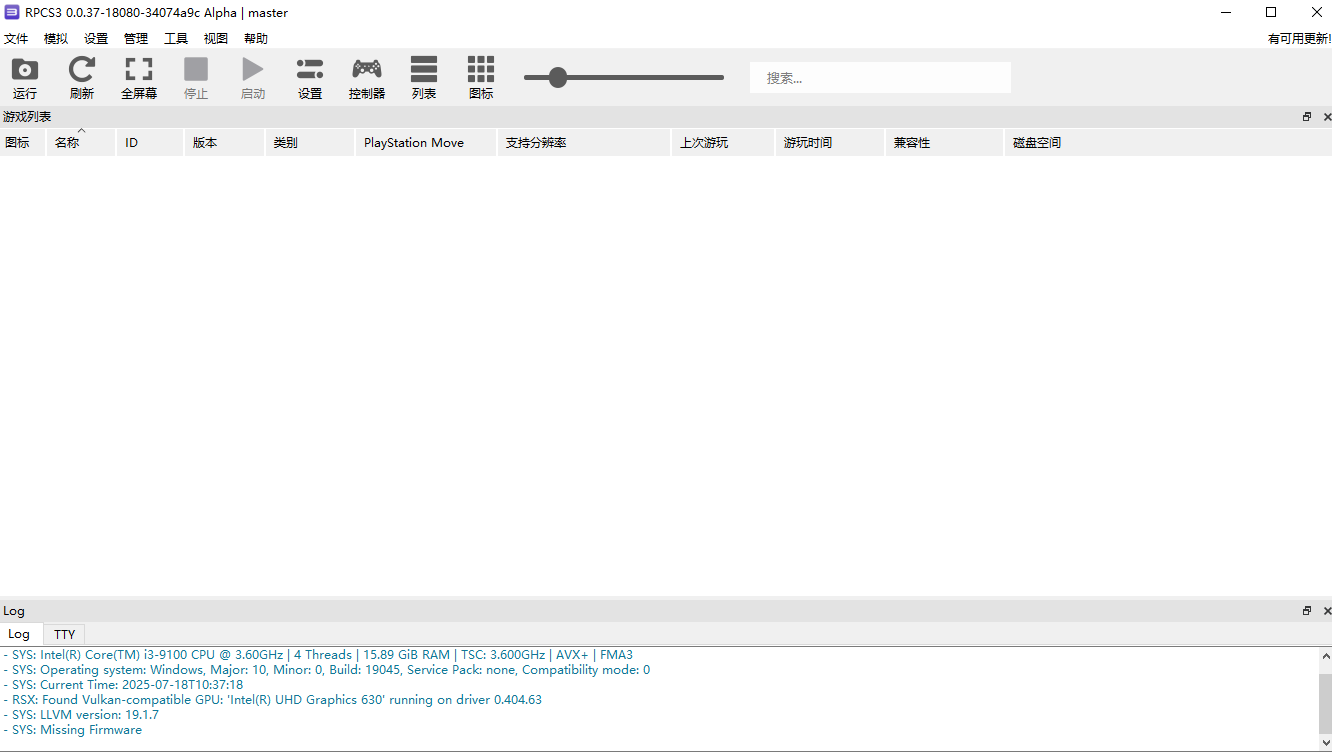This screenshot has height=752, width=1332.
Task: Open the 管理 menu
Action: [x=136, y=39]
